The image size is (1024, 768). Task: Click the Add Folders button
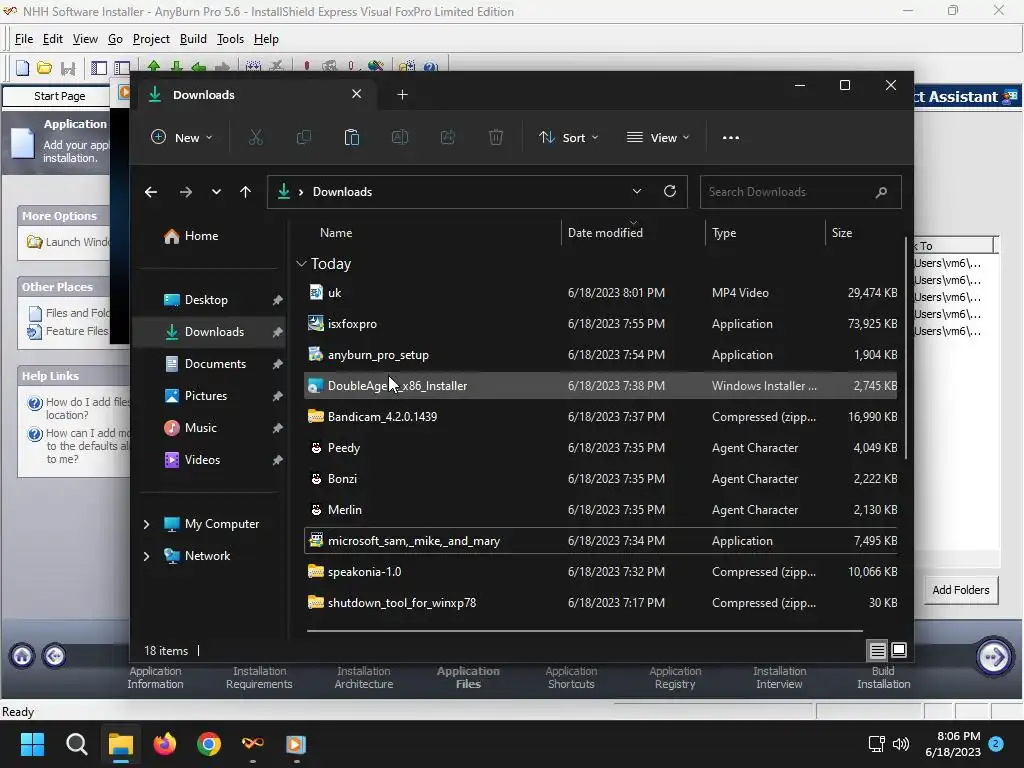click(x=961, y=590)
